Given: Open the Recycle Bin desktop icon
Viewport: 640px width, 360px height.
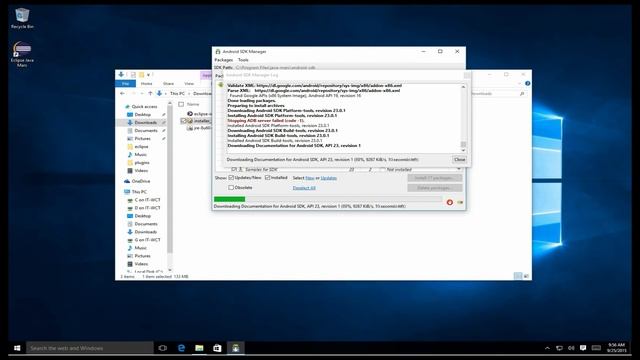Looking at the screenshot, I should coord(22,18).
